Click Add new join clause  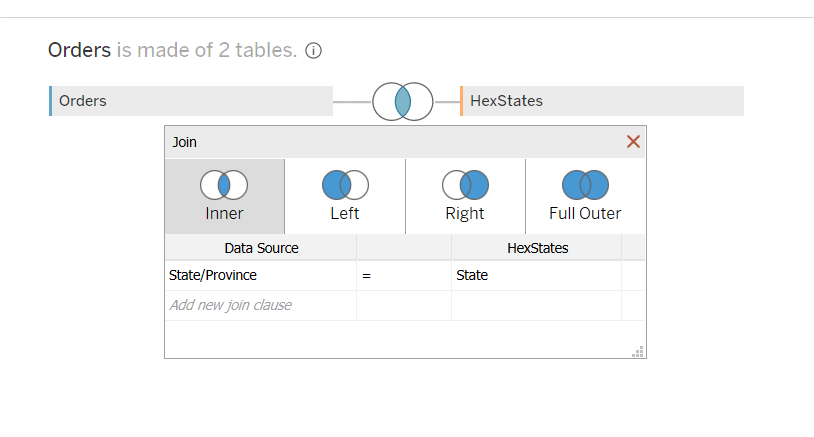(231, 305)
